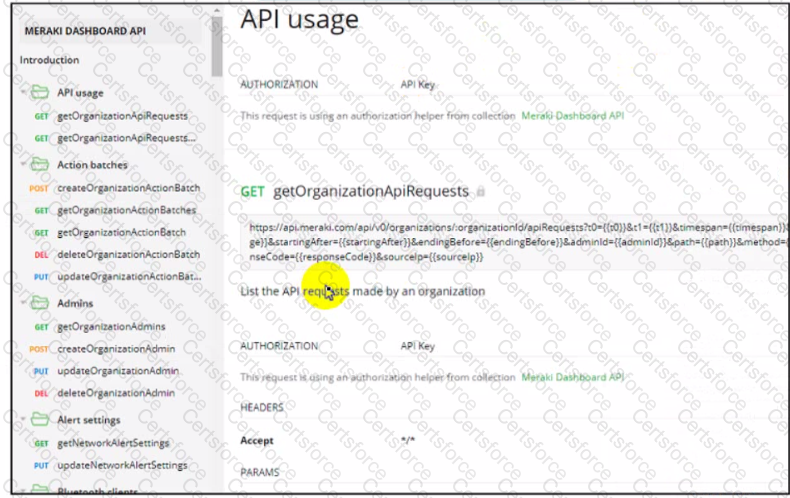Select first getOrganizationApiRequests in sidebar
Viewport: 790px width, 498px height.
coord(122,116)
